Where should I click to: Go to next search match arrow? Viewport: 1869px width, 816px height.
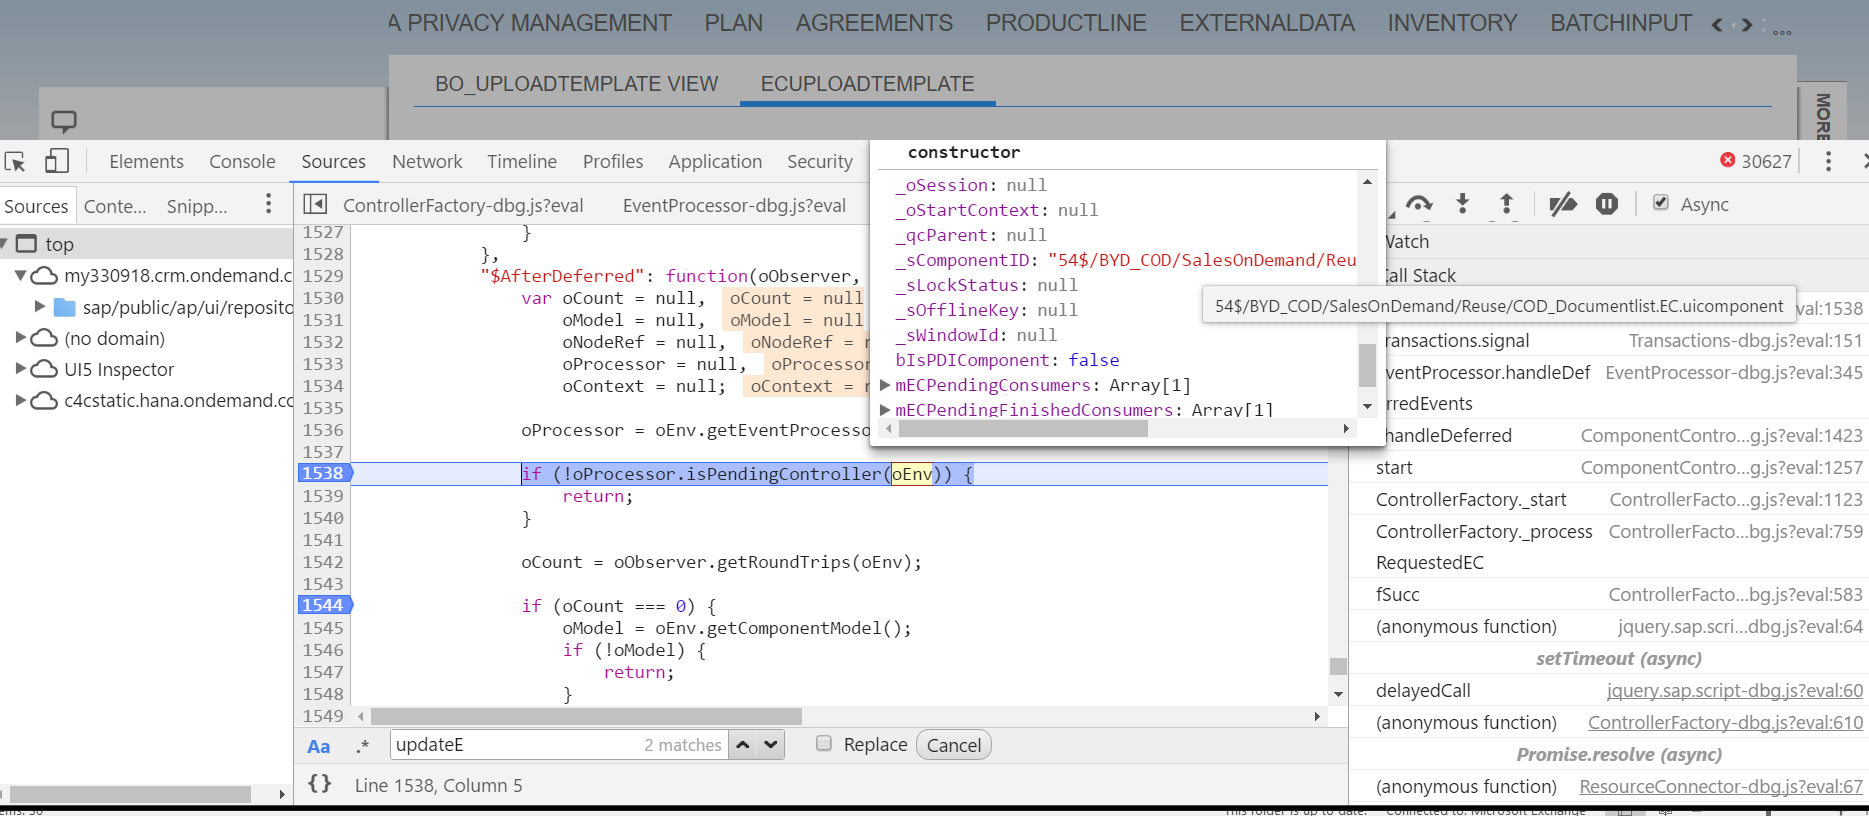(770, 745)
